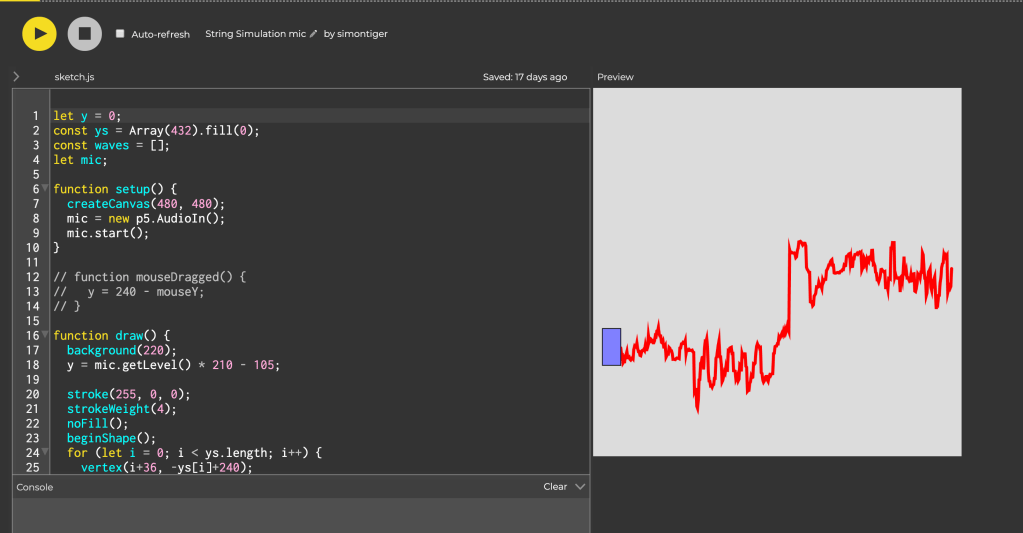Fold the setup function at line 6
Viewport: 1023px width, 533px height.
(x=46, y=189)
